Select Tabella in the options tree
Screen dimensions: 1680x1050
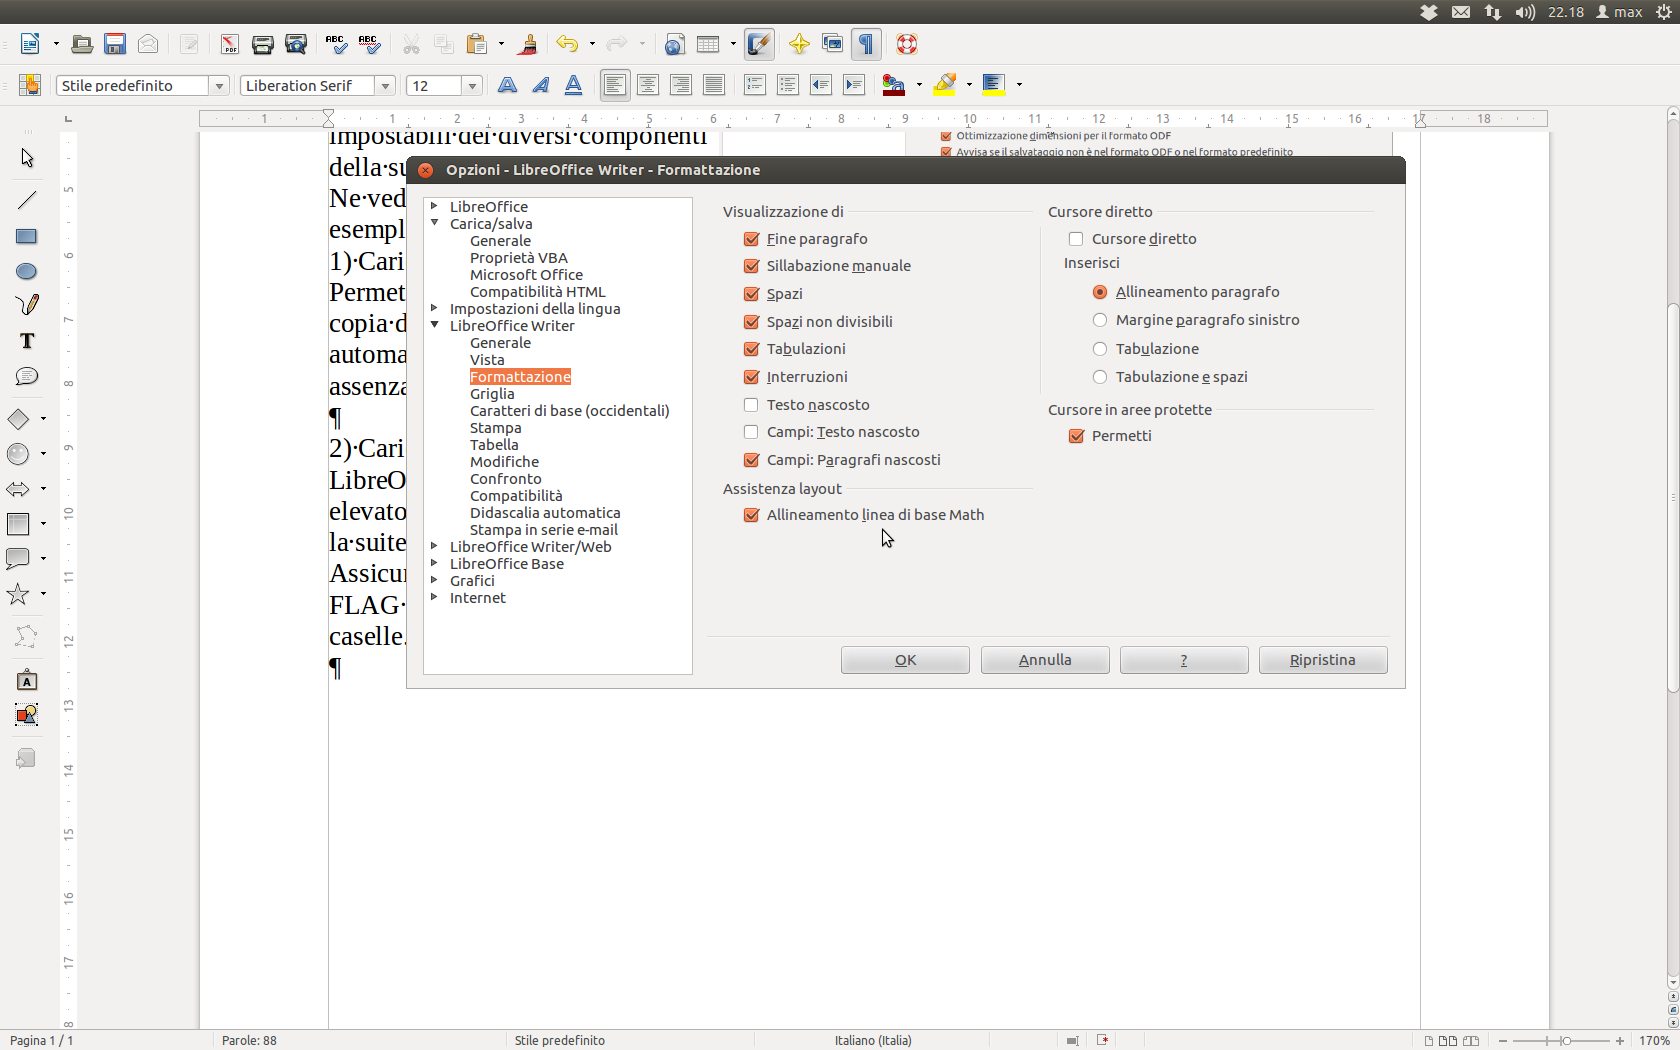pos(494,445)
